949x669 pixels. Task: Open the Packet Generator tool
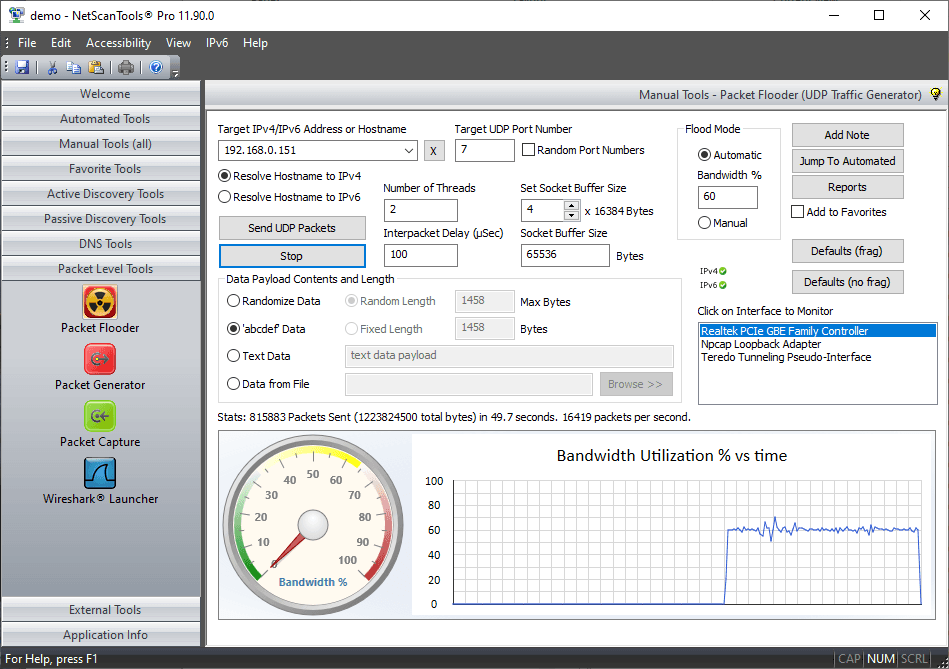coord(100,360)
